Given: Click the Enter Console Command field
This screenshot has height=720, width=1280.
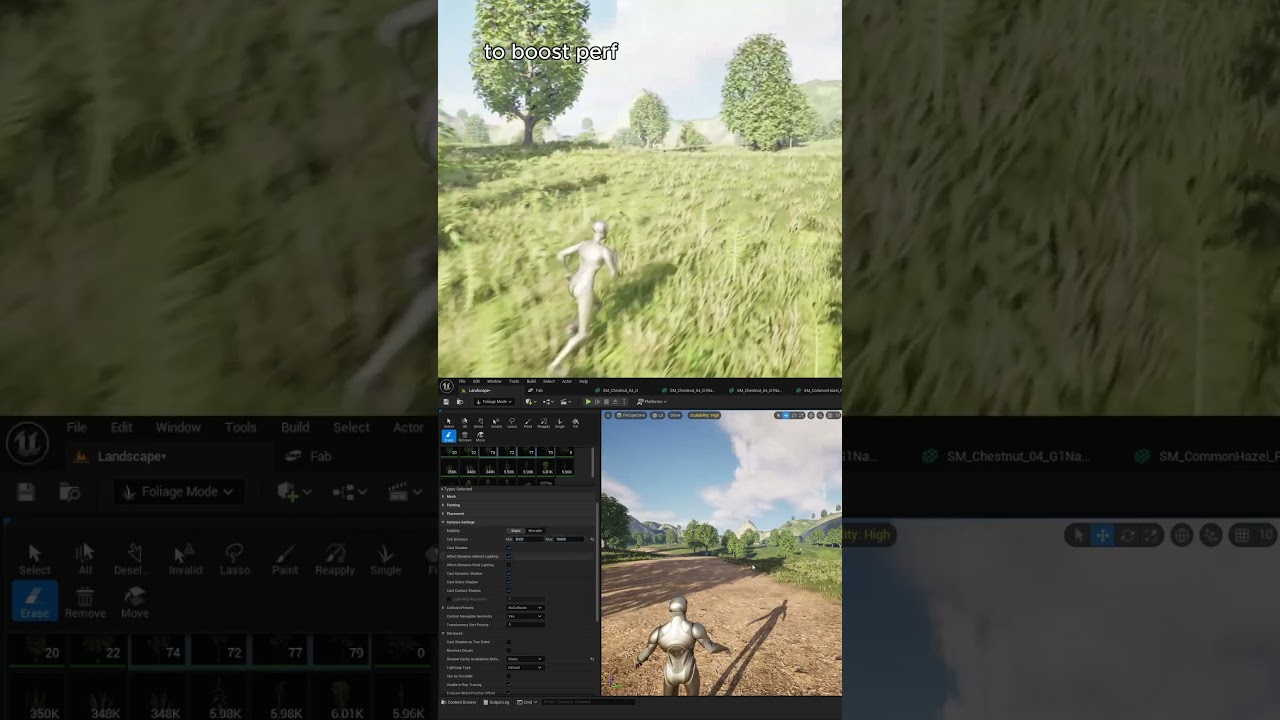Looking at the screenshot, I should [590, 702].
